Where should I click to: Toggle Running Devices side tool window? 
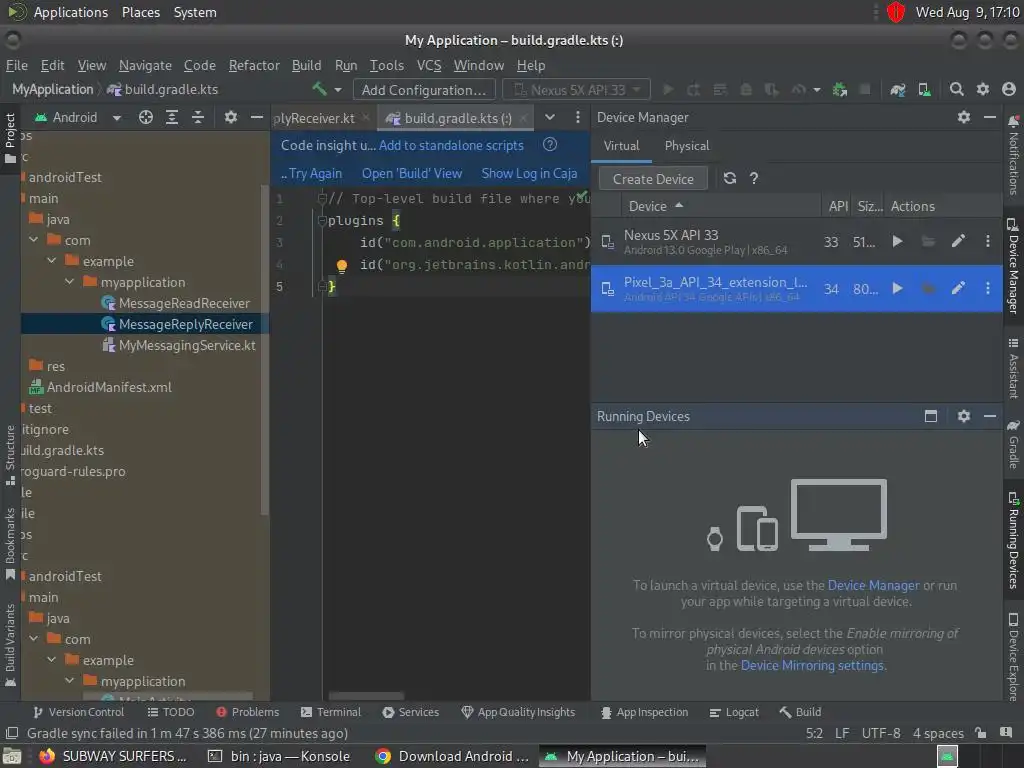coord(1013,541)
